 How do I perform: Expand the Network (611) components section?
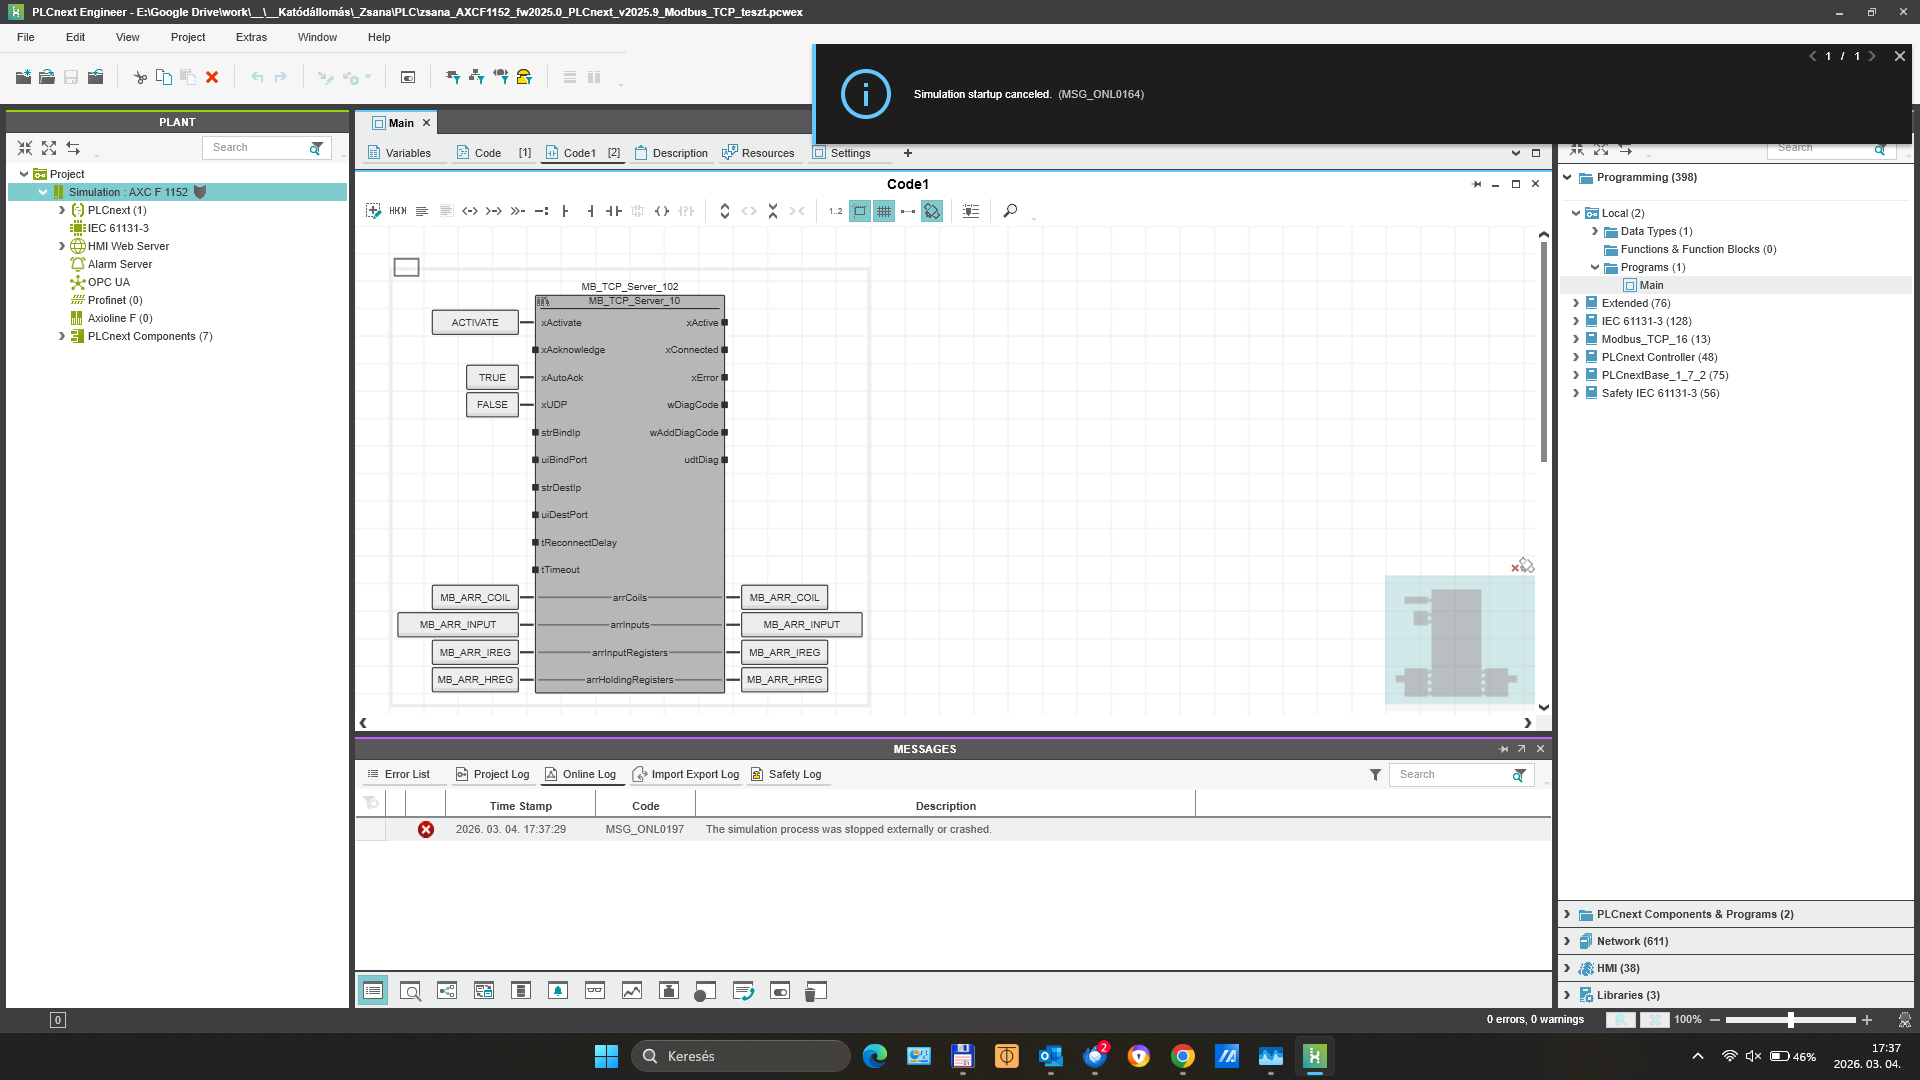point(1567,941)
